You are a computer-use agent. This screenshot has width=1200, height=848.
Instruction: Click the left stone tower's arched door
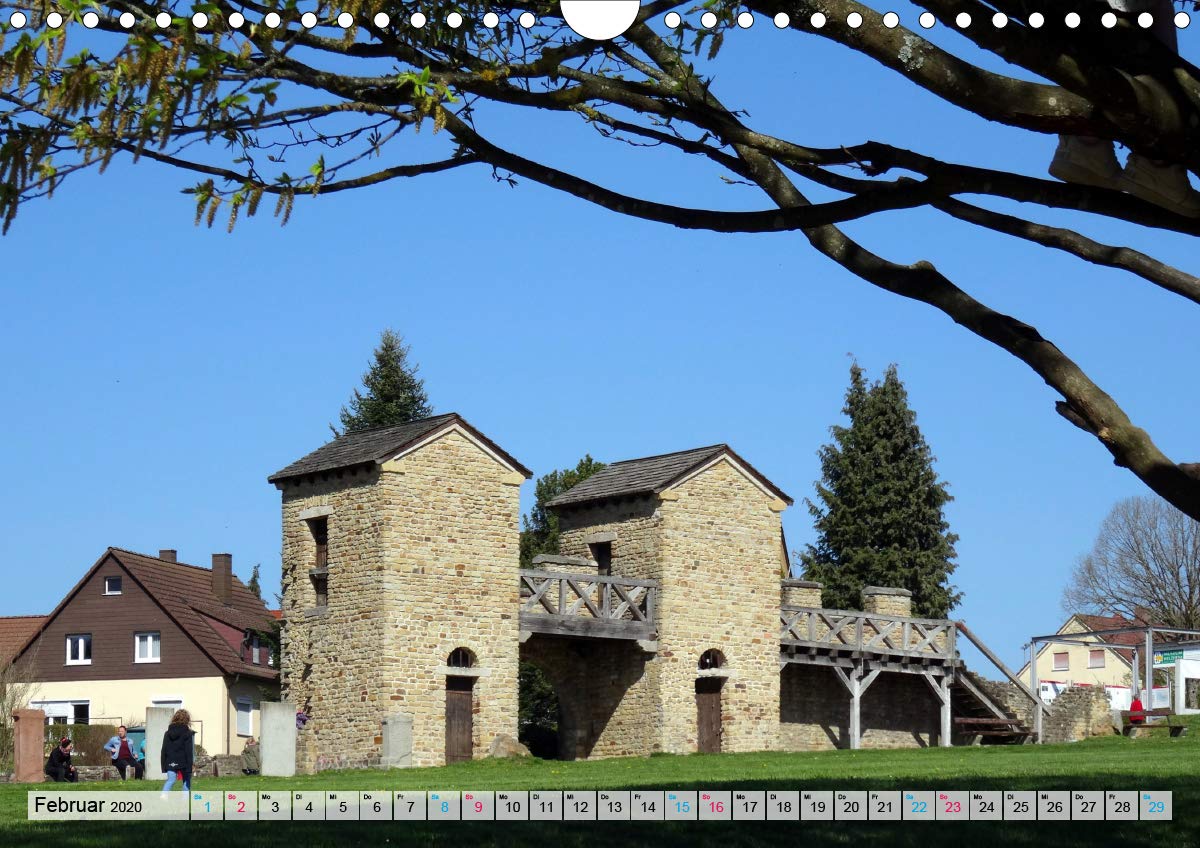pyautogui.click(x=459, y=717)
